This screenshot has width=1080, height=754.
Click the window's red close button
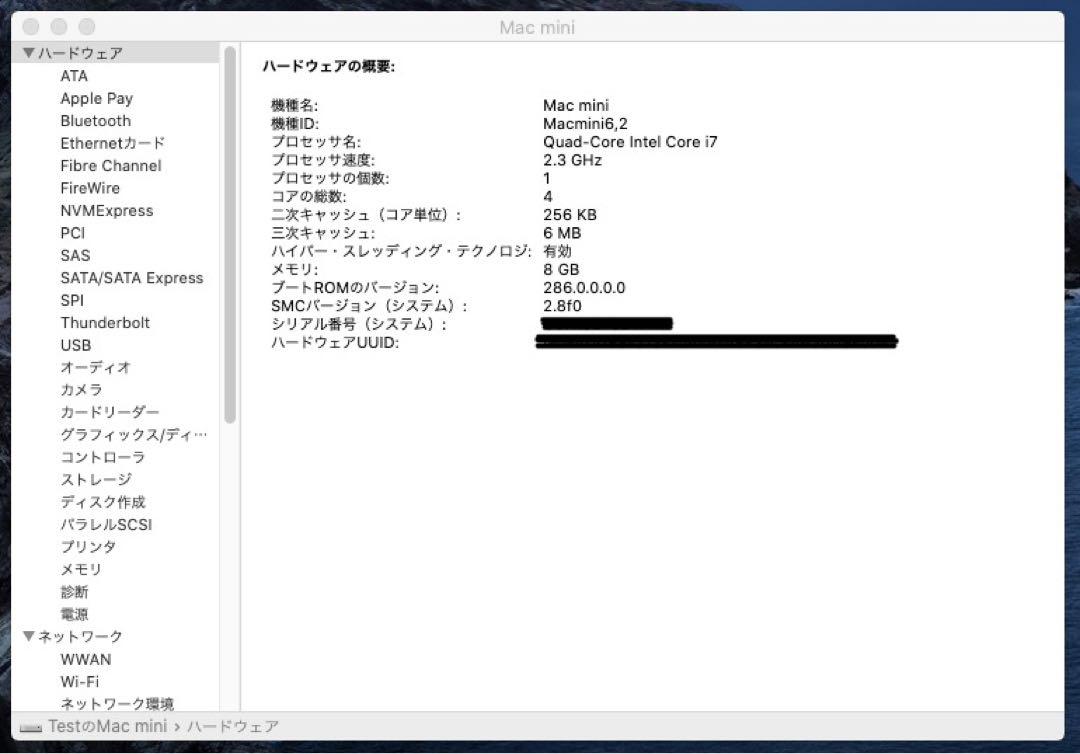click(x=31, y=27)
